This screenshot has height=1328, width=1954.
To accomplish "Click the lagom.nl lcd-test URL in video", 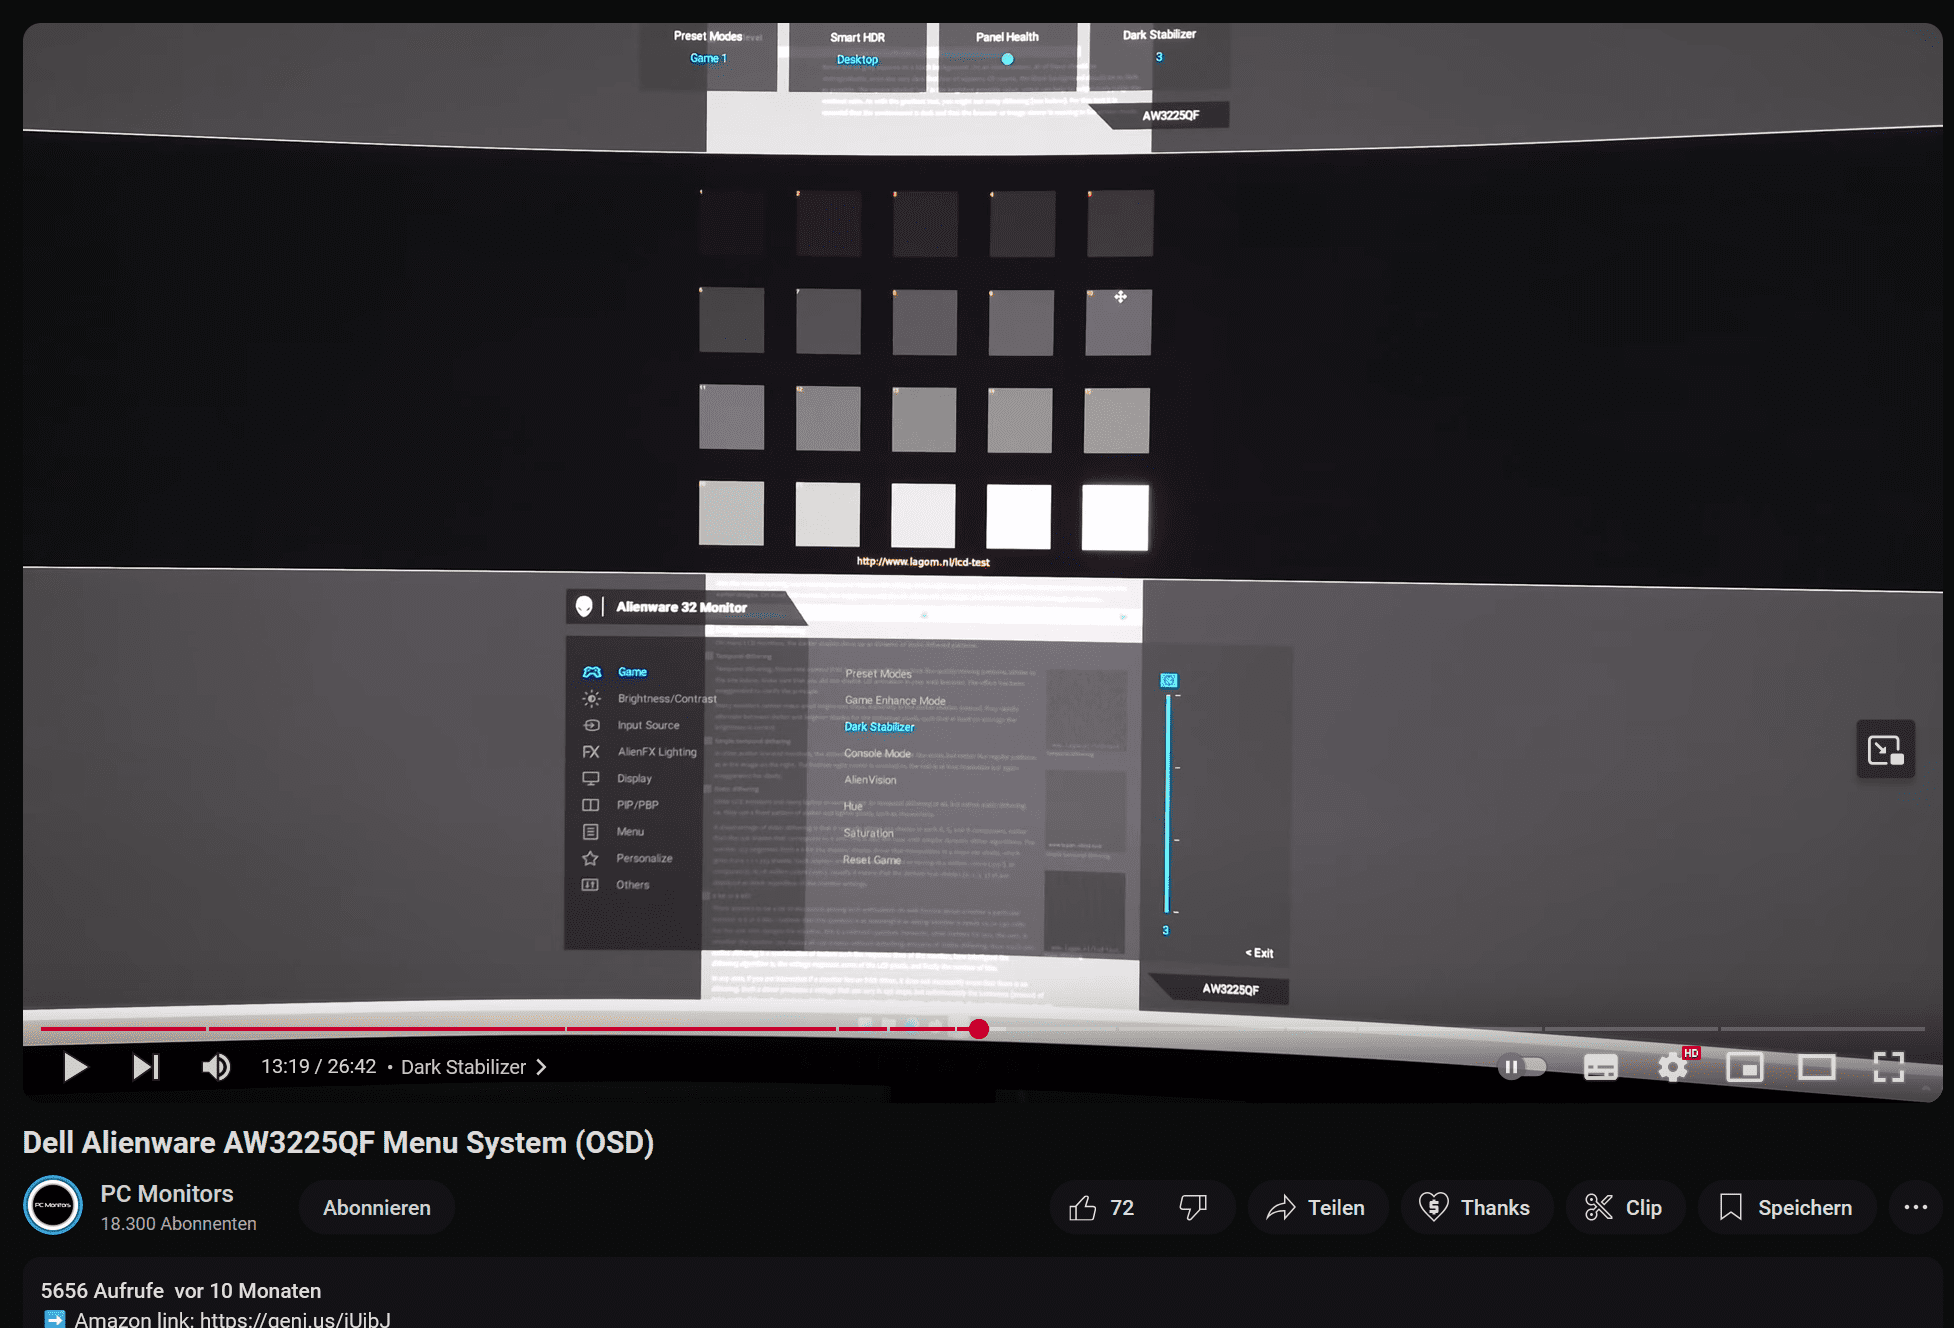I will coord(923,562).
